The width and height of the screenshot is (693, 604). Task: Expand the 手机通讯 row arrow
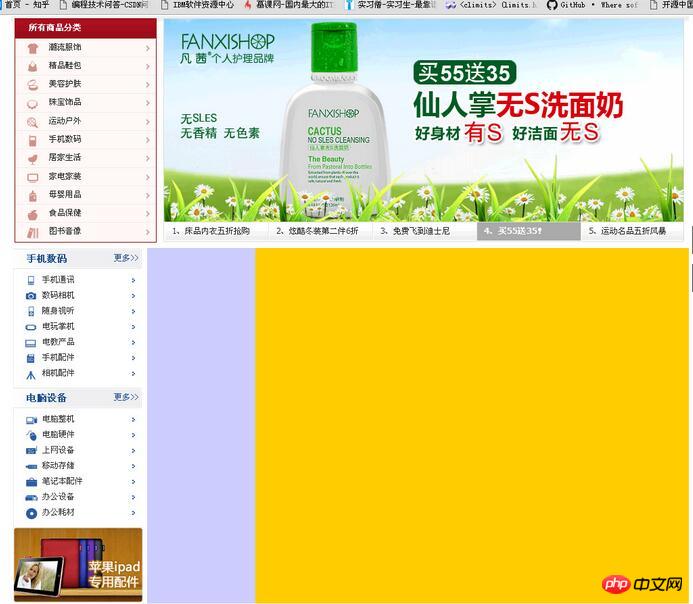(133, 280)
